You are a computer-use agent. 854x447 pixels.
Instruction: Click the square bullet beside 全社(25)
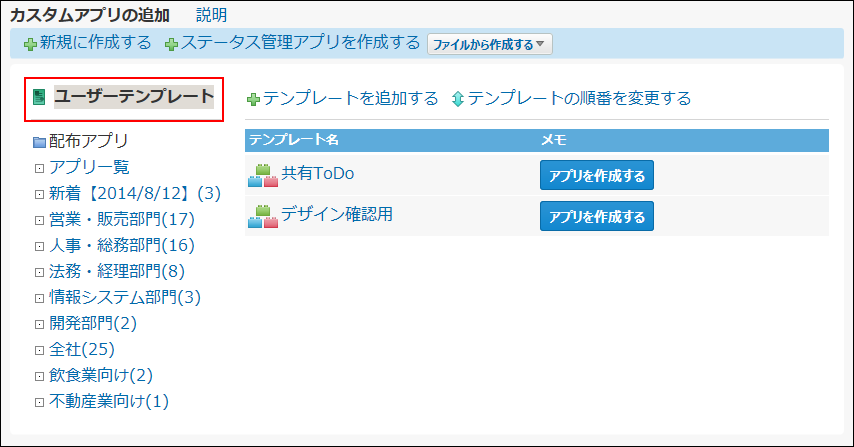tap(39, 351)
